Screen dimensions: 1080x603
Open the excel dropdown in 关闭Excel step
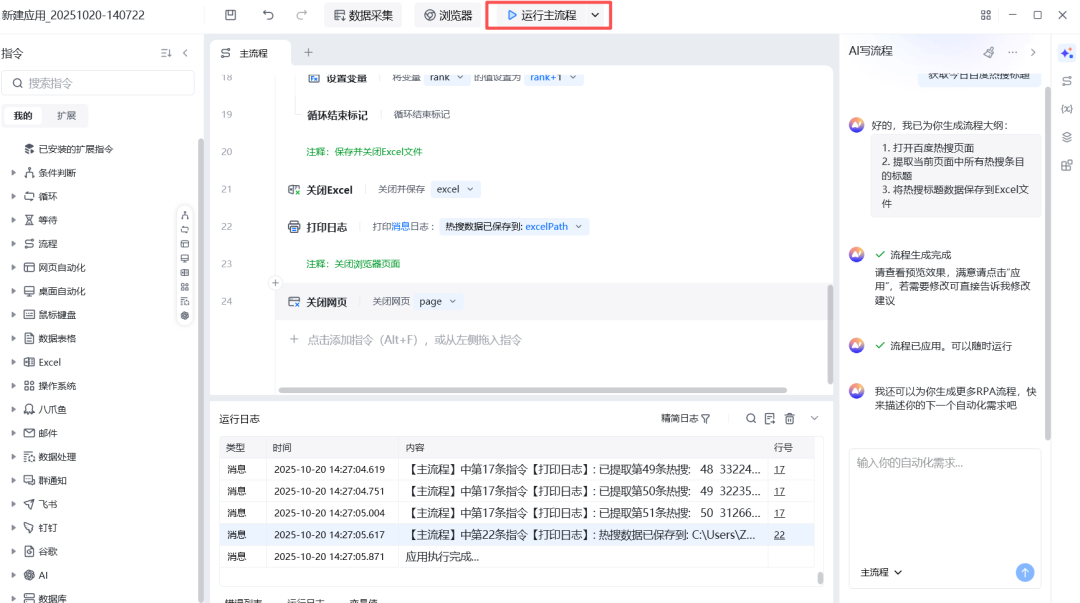coord(455,189)
